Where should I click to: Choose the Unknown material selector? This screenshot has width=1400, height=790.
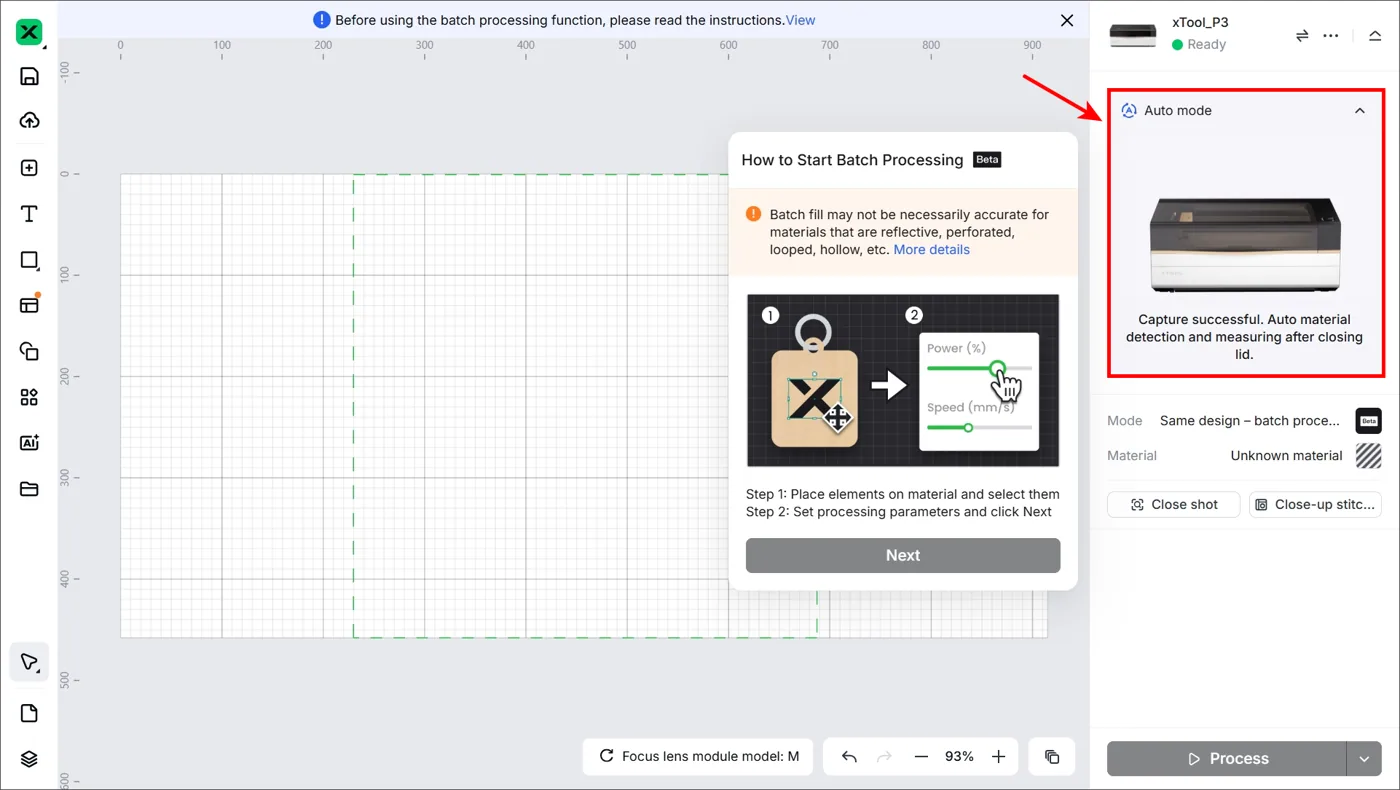tap(1306, 456)
